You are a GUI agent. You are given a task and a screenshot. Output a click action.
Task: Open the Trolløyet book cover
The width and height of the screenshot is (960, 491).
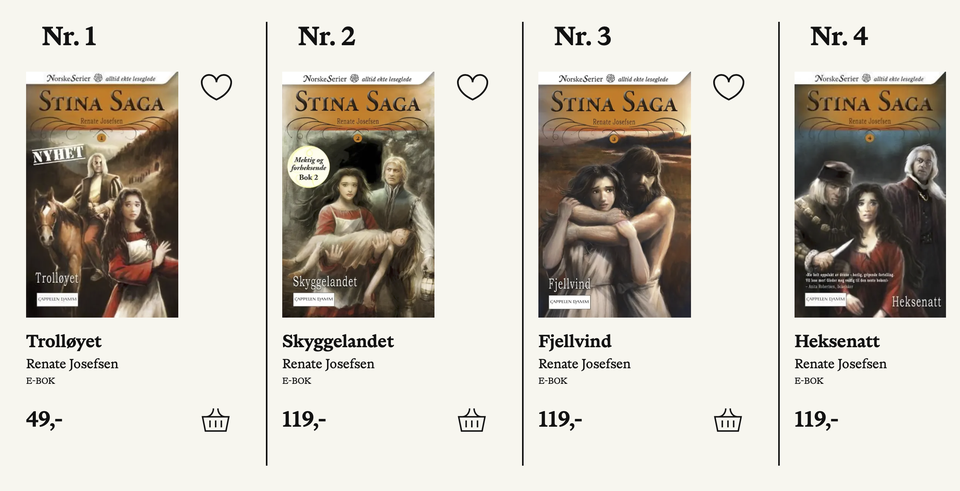(x=102, y=195)
